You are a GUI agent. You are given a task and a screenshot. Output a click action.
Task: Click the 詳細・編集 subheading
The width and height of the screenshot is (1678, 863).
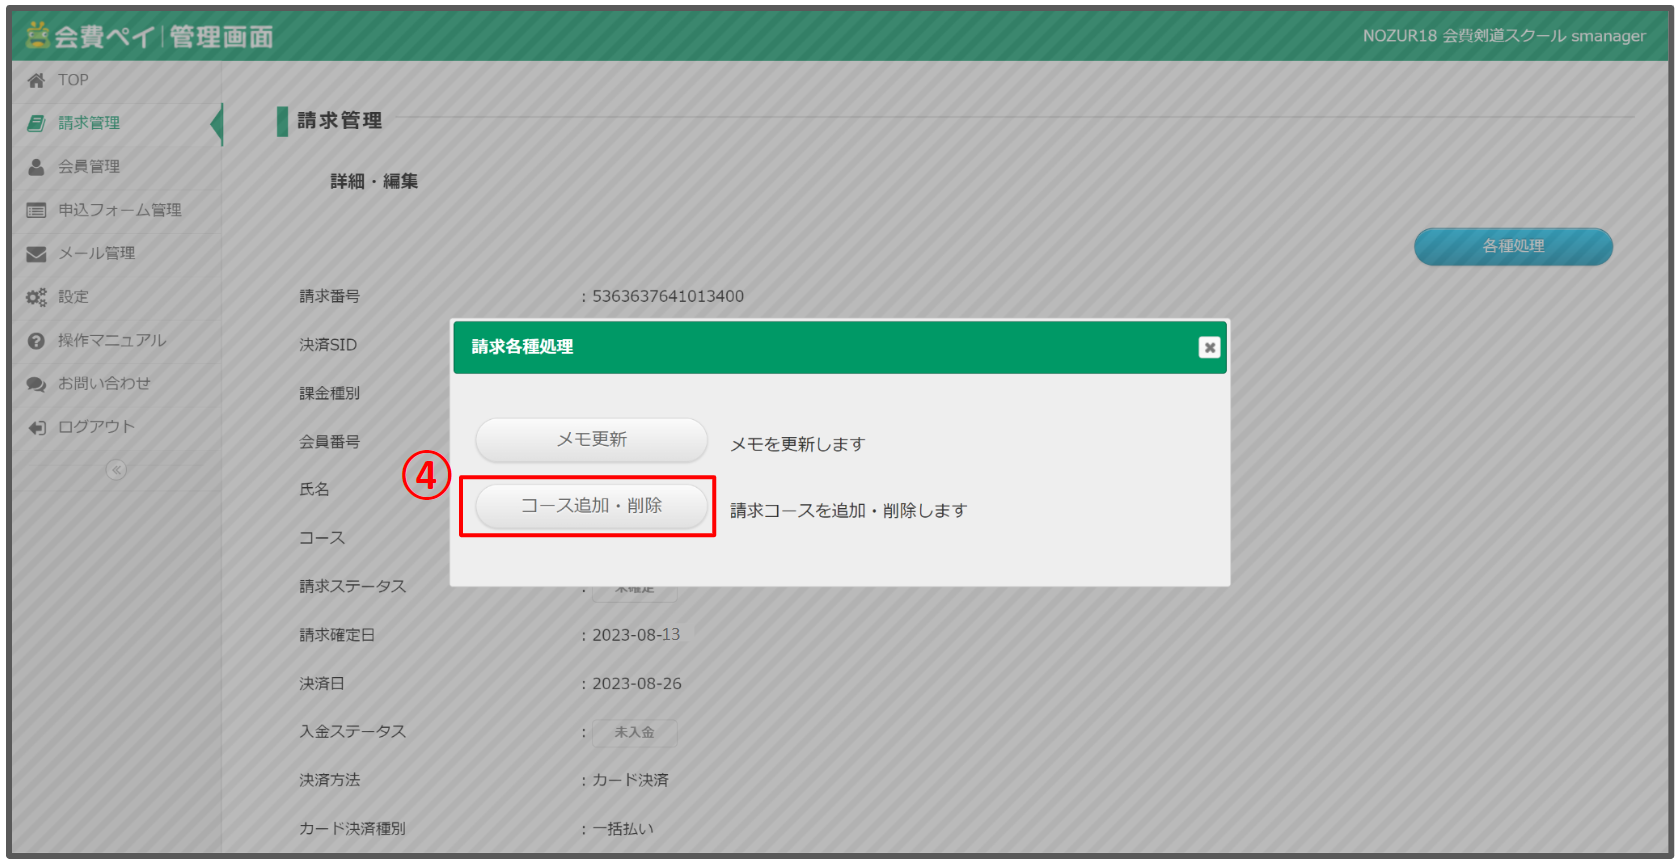coord(374,181)
